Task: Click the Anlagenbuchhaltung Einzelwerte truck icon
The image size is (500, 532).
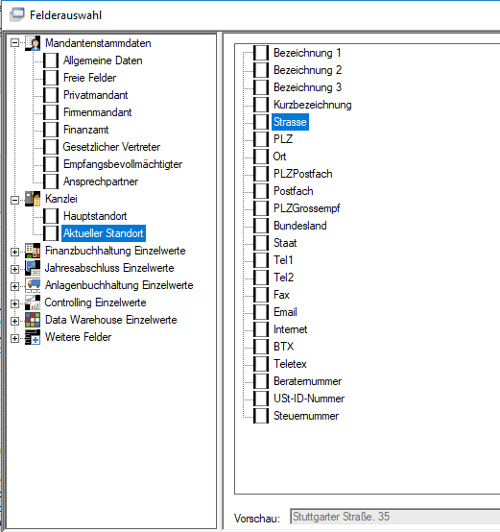Action: (33, 285)
